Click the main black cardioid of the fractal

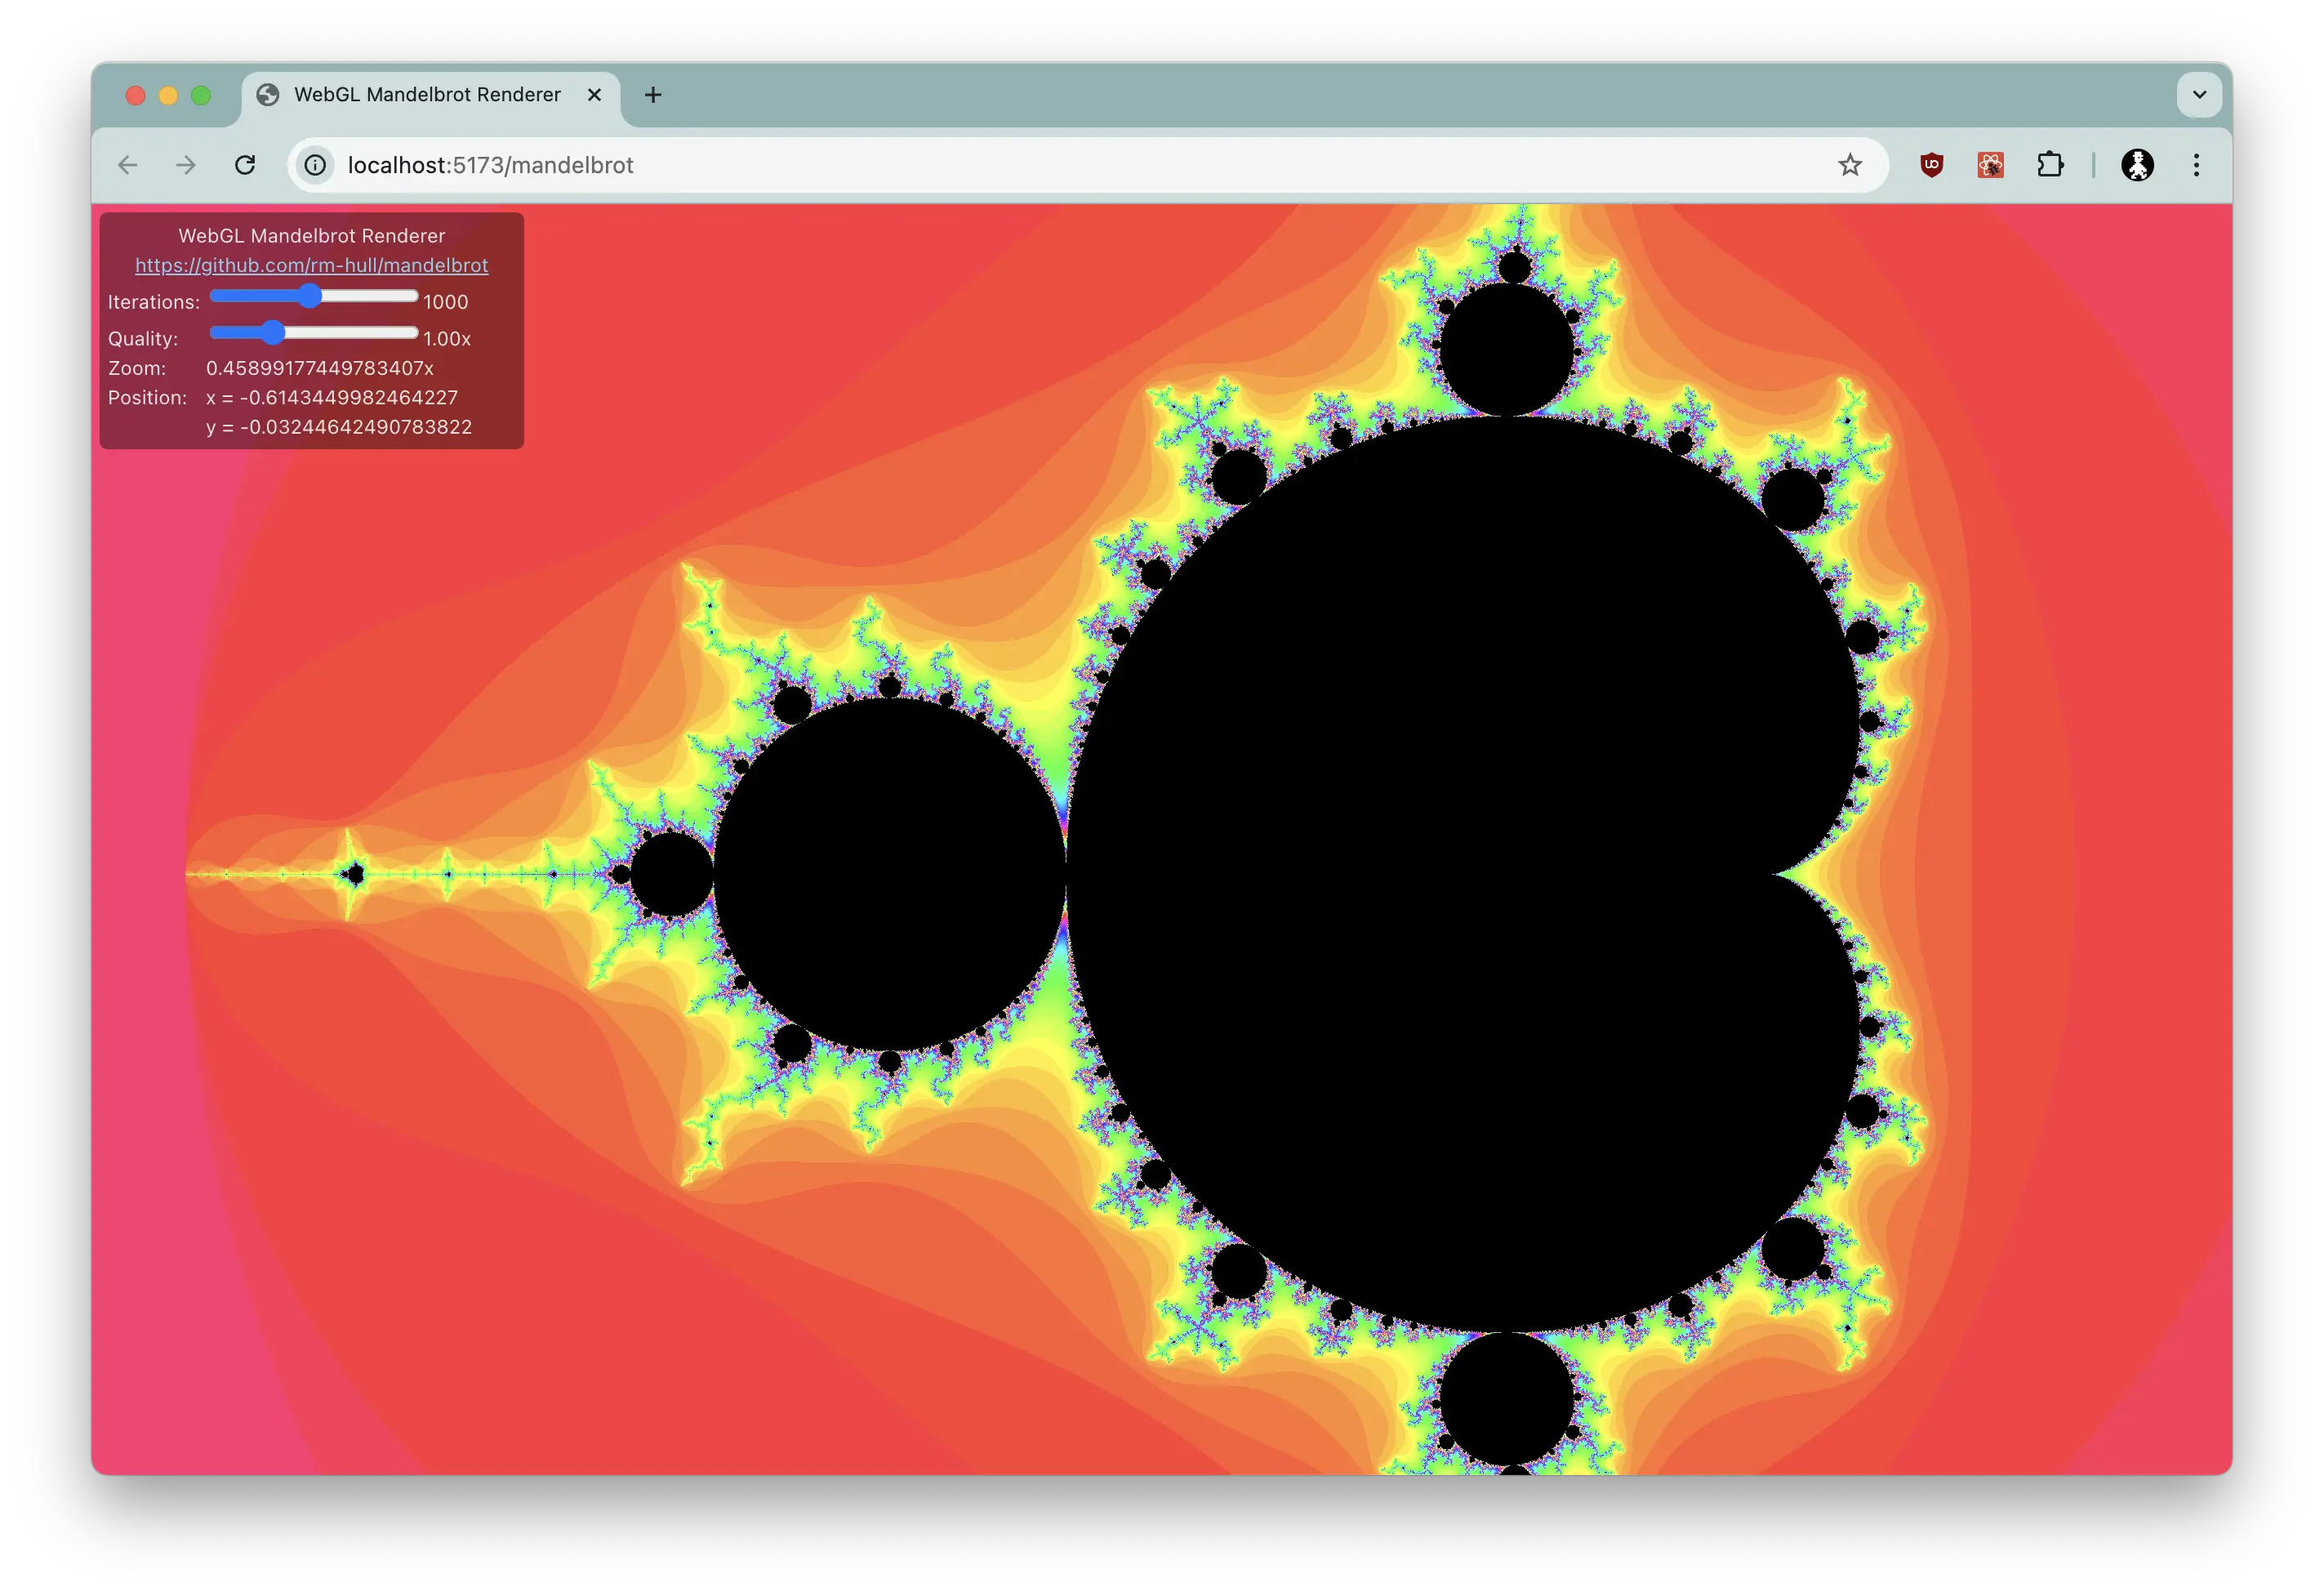point(1450,870)
